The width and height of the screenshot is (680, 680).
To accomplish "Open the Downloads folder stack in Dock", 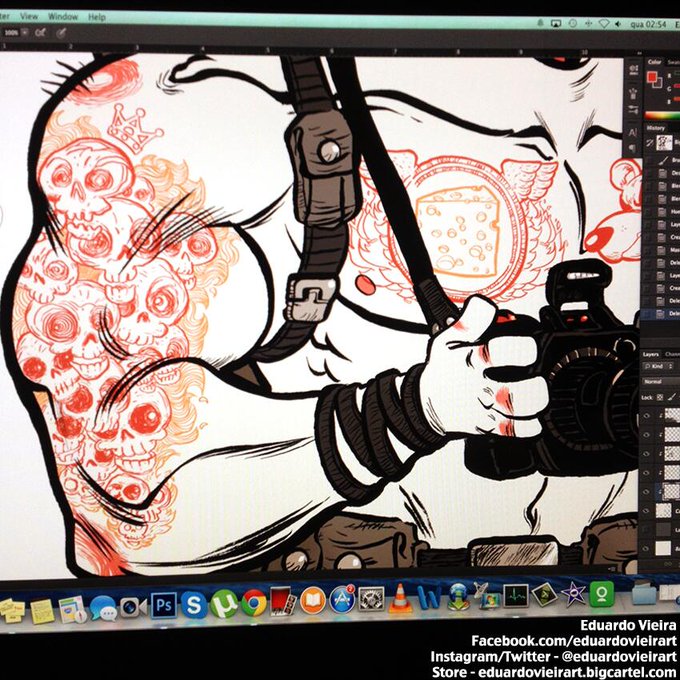I will point(644,593).
